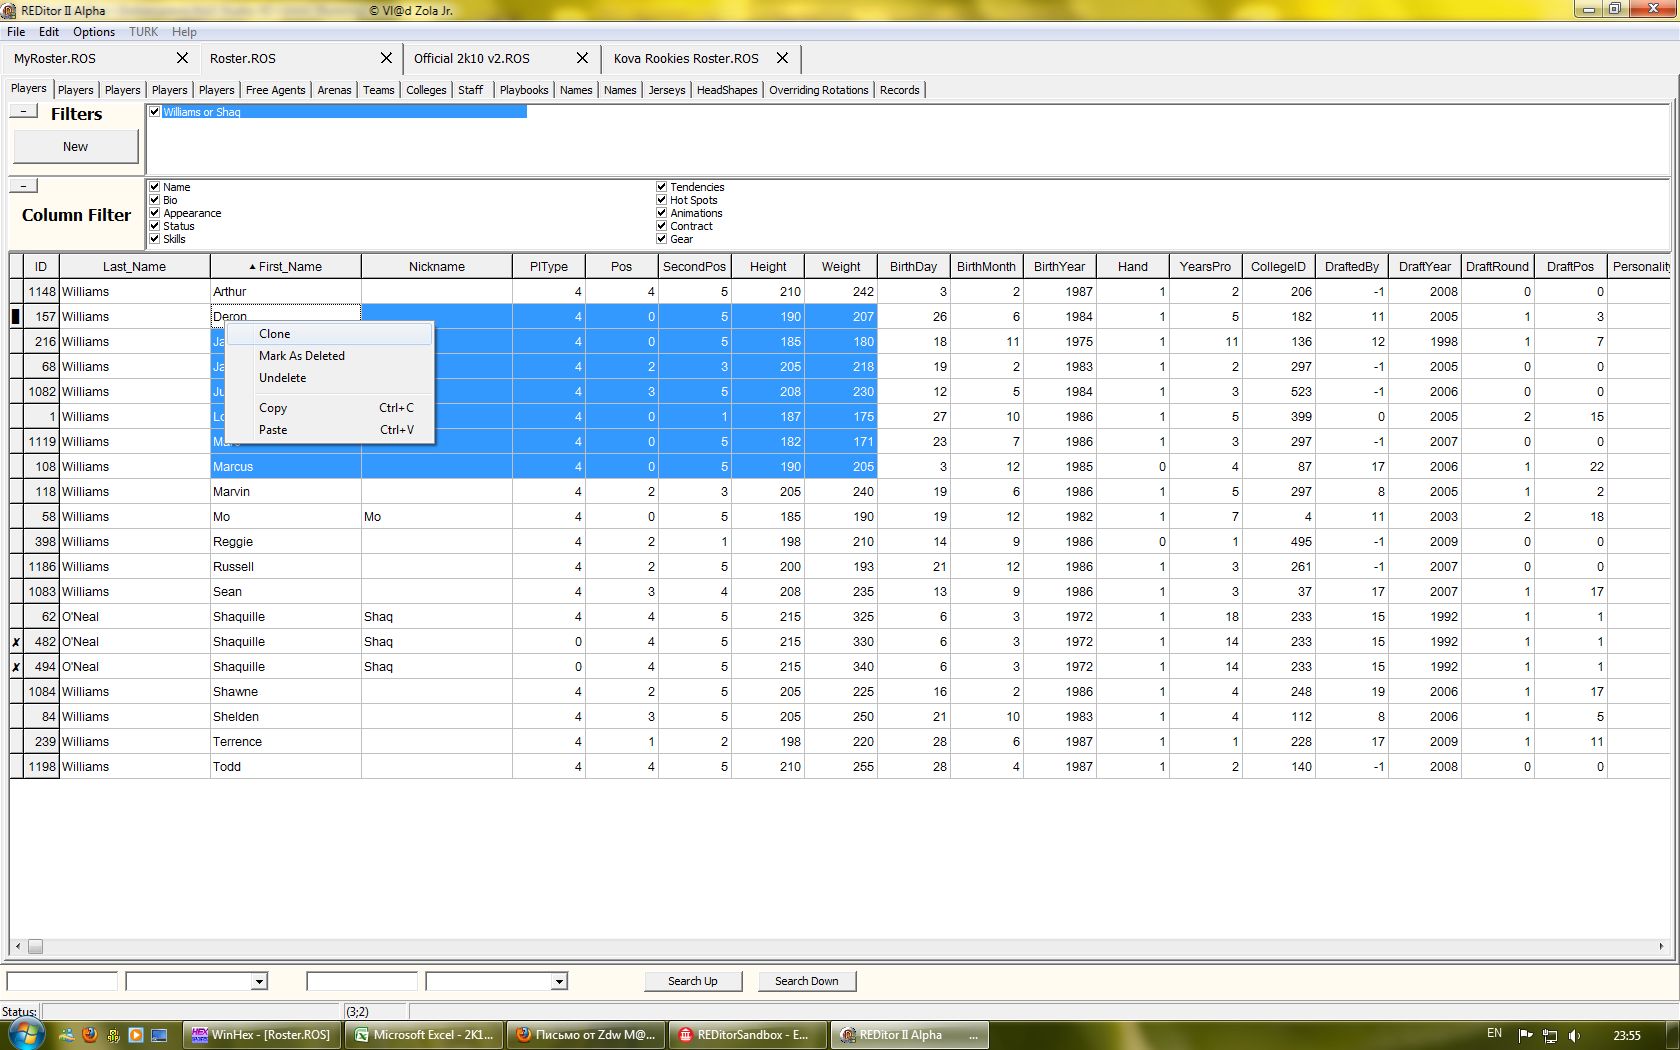
Task: Collapse the Filters panel with minus button
Action: click(24, 111)
